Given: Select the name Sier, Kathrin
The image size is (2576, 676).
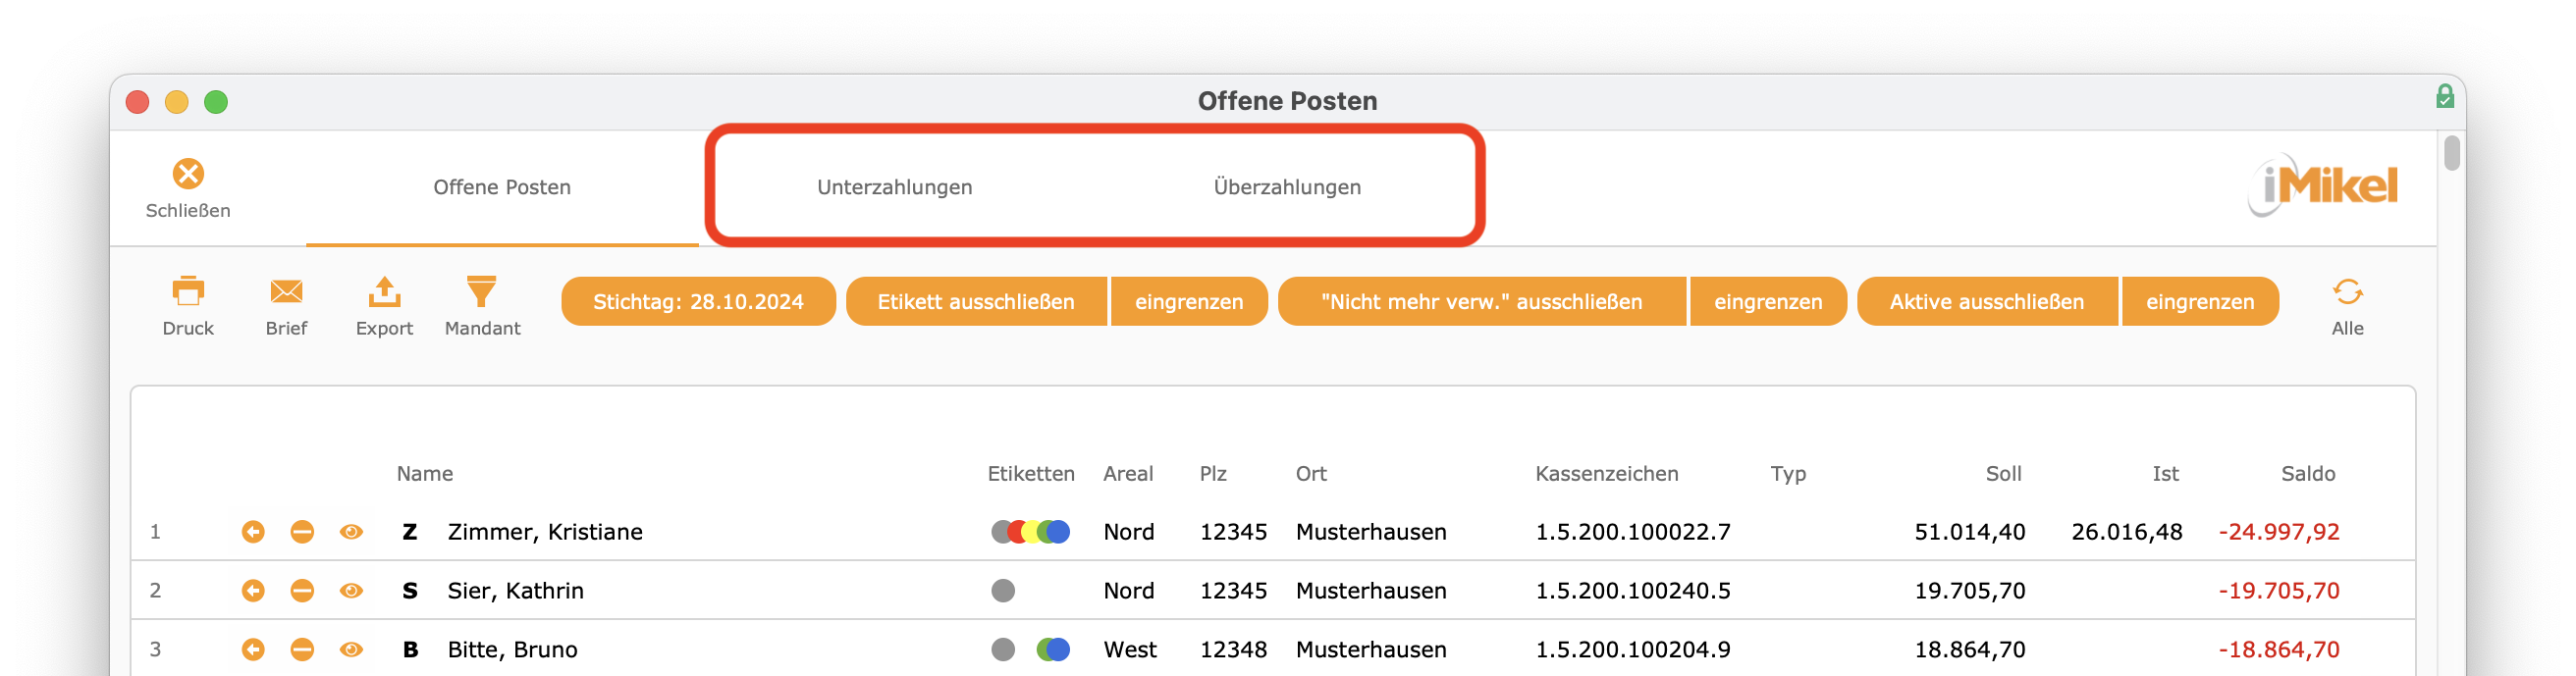Looking at the screenshot, I should pos(515,591).
